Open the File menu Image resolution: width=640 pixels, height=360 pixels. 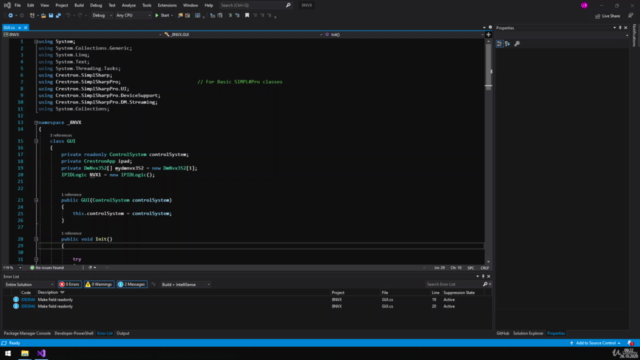coord(18,5)
